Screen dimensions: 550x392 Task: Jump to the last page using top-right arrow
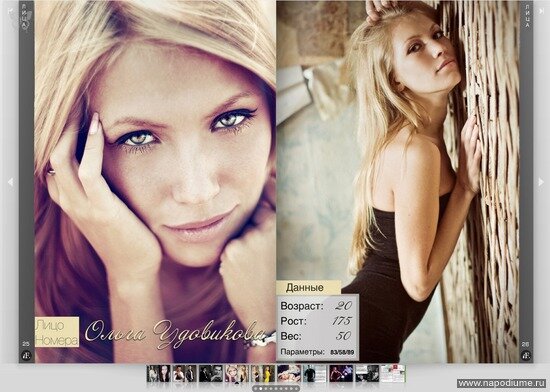pos(541,11)
